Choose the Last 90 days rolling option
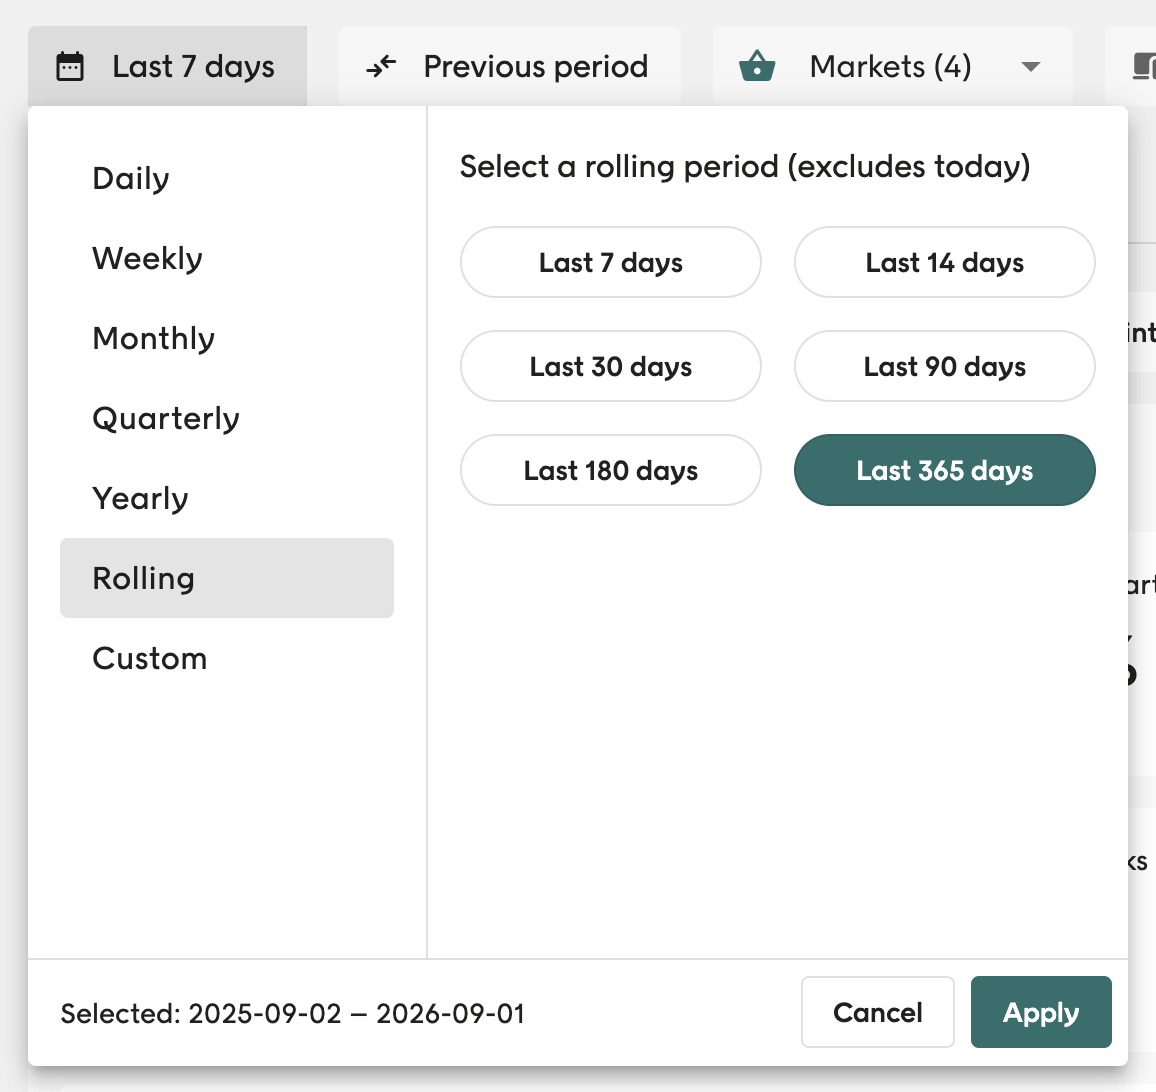Viewport: 1156px width, 1092px height. pos(944,366)
